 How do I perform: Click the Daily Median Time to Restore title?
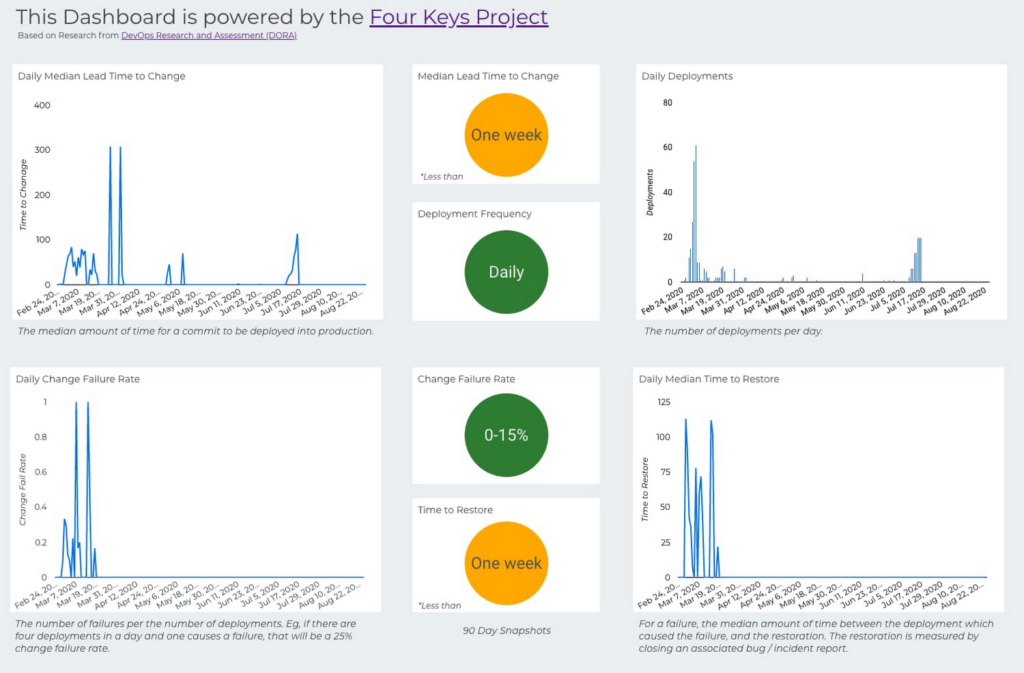(x=709, y=379)
